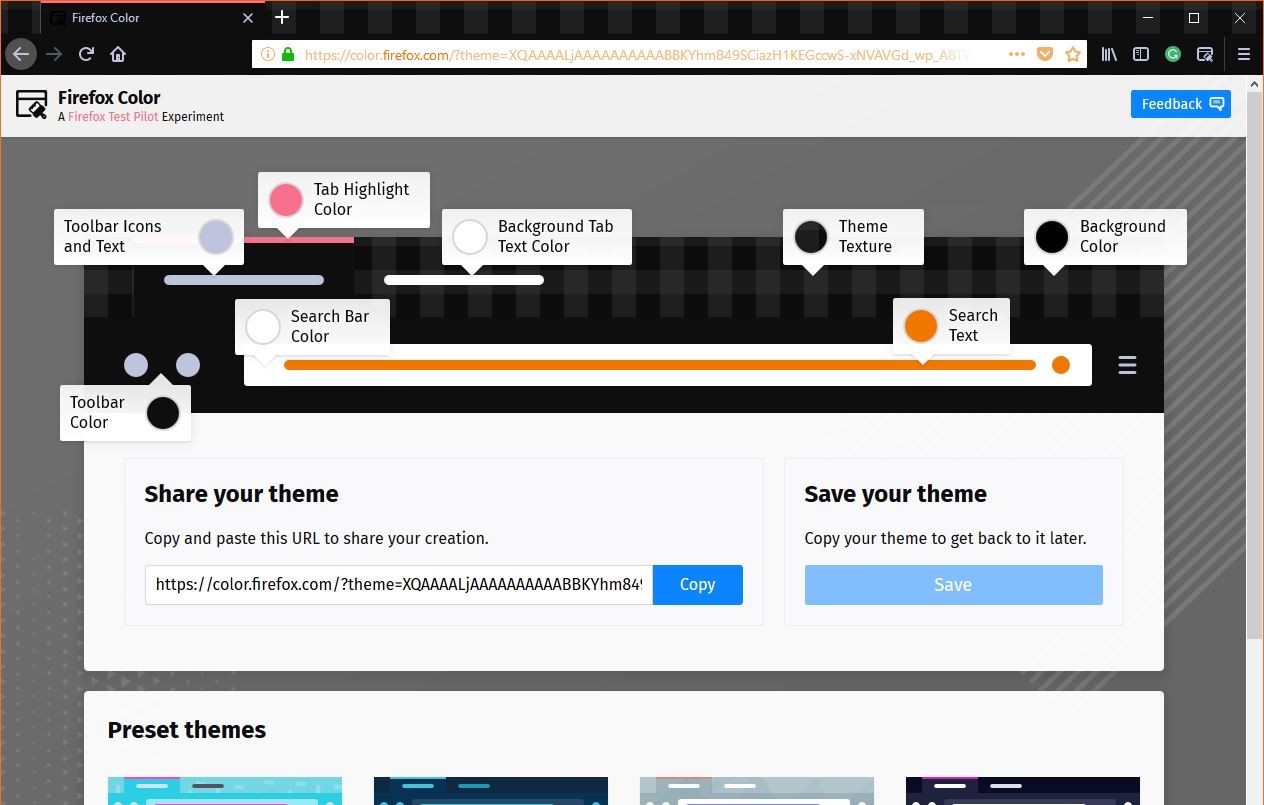Click the Feedback button

tap(1180, 104)
